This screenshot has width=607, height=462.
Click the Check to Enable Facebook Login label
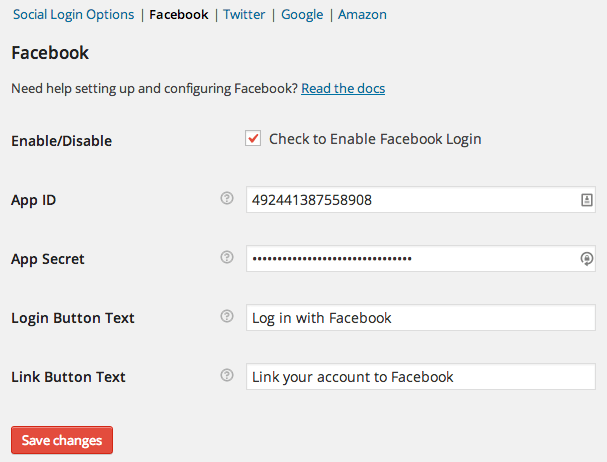pyautogui.click(x=375, y=139)
